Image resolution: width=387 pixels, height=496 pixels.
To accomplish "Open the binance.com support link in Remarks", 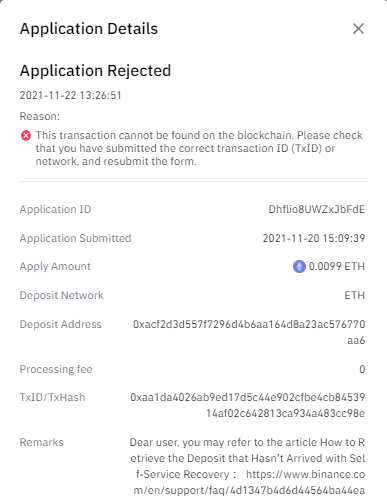I will [x=249, y=482].
